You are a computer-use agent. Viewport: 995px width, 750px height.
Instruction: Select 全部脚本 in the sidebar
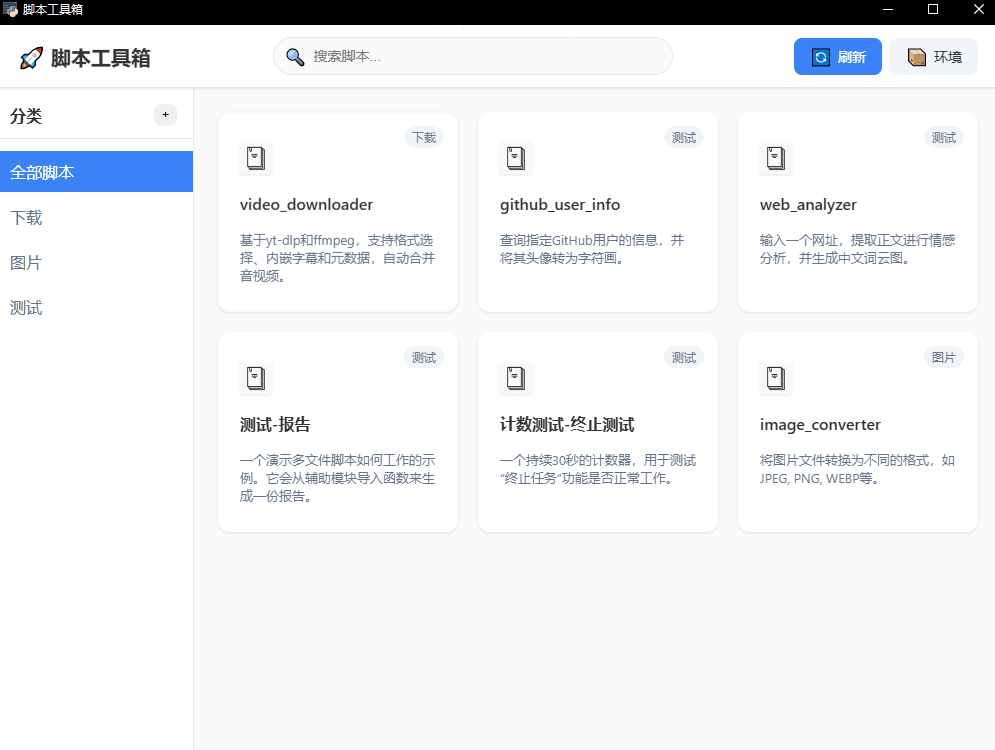coord(96,171)
